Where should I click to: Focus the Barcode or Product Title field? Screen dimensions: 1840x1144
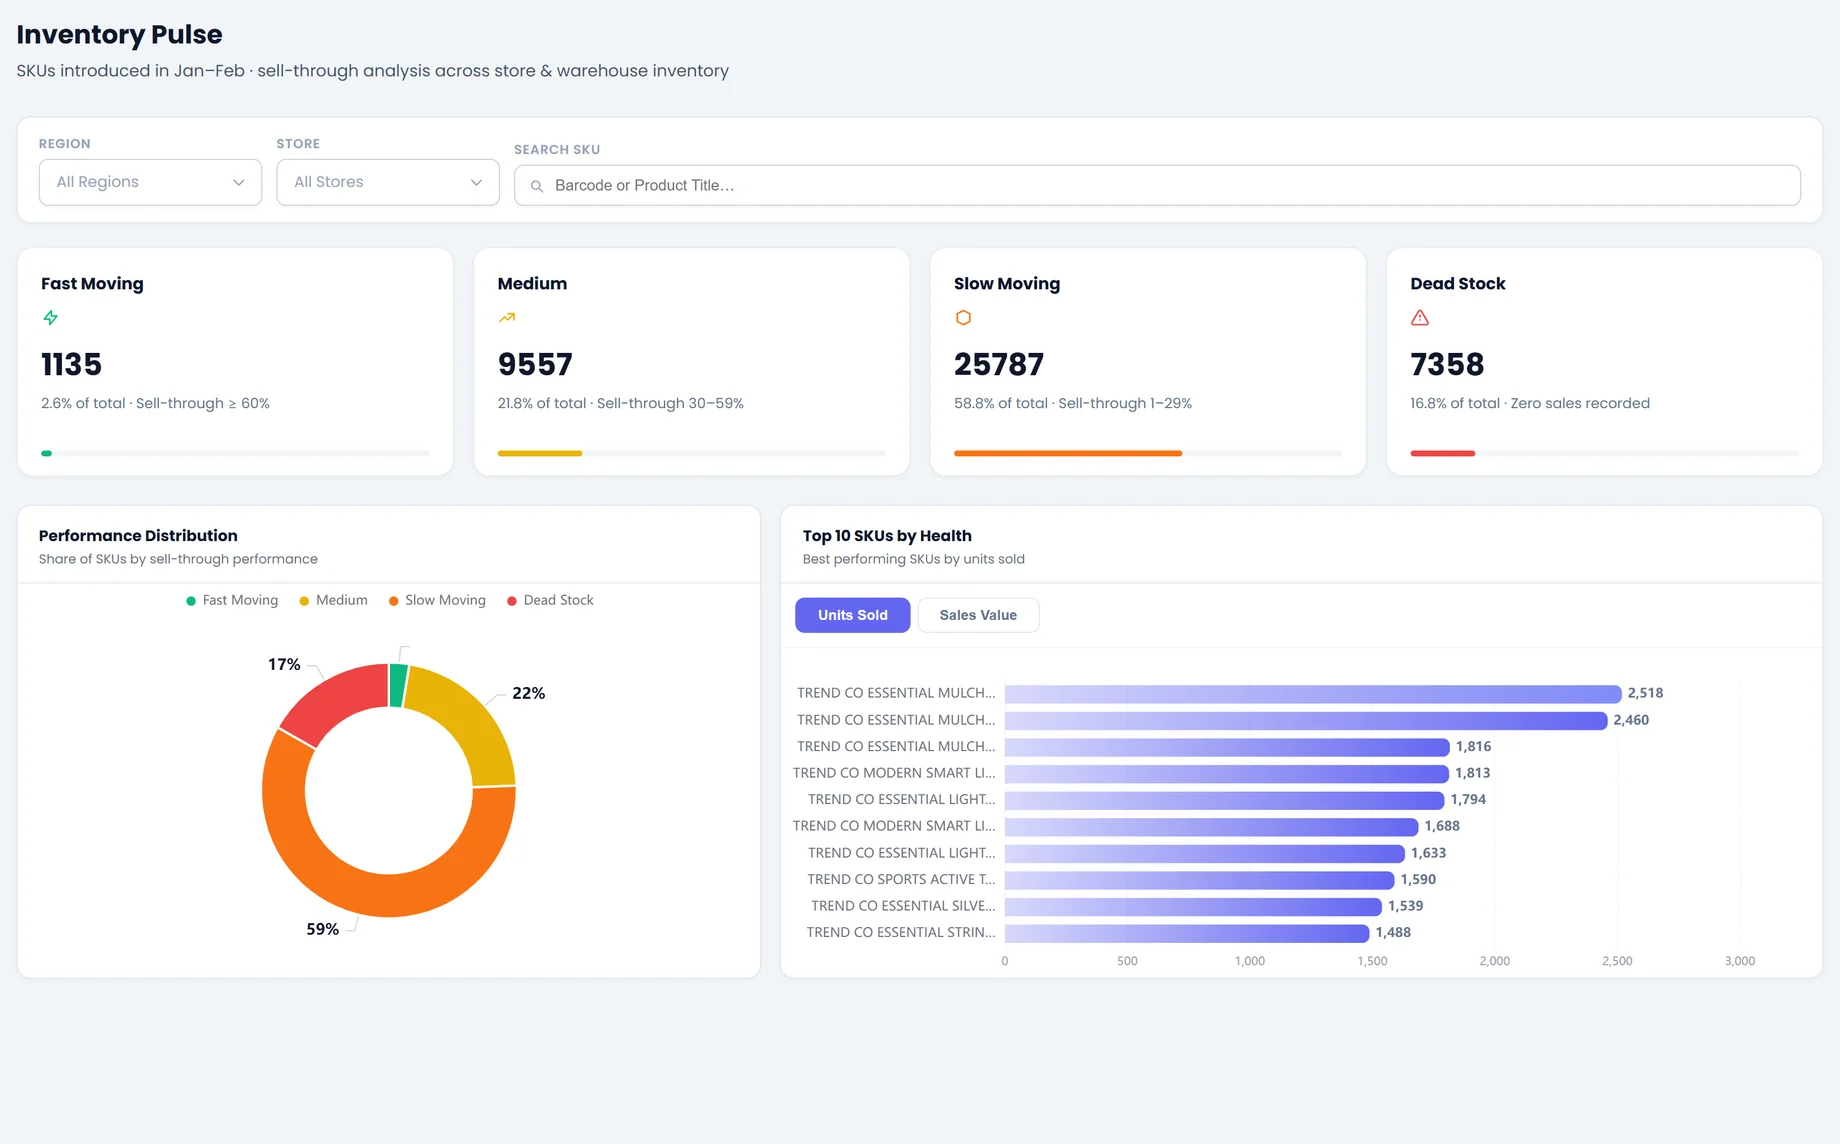(x=1157, y=186)
